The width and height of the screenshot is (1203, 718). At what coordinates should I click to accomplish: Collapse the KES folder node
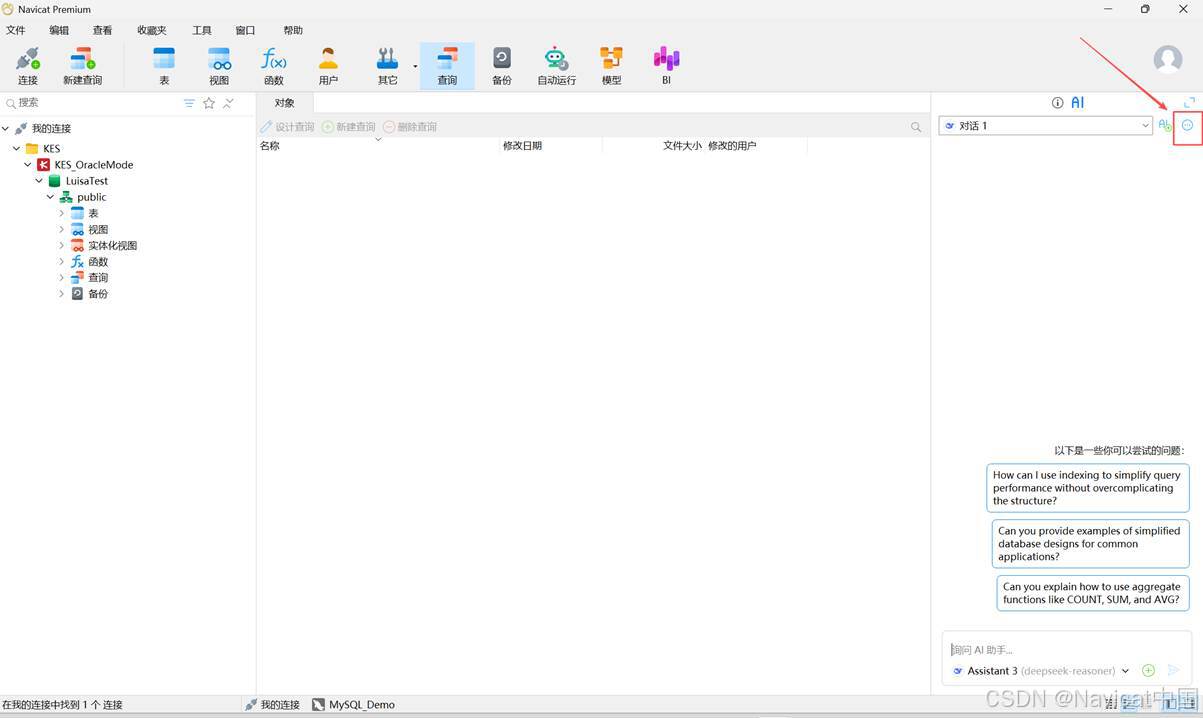pos(16,148)
